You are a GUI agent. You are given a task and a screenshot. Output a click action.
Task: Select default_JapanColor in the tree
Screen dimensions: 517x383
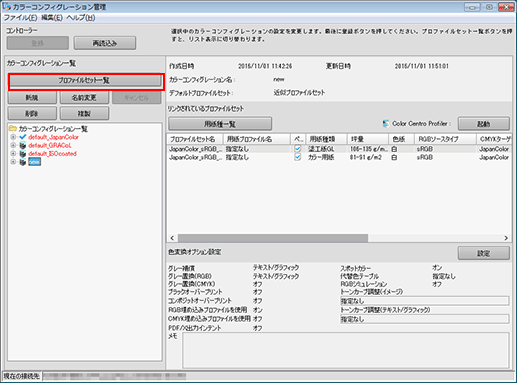pyautogui.click(x=53, y=137)
